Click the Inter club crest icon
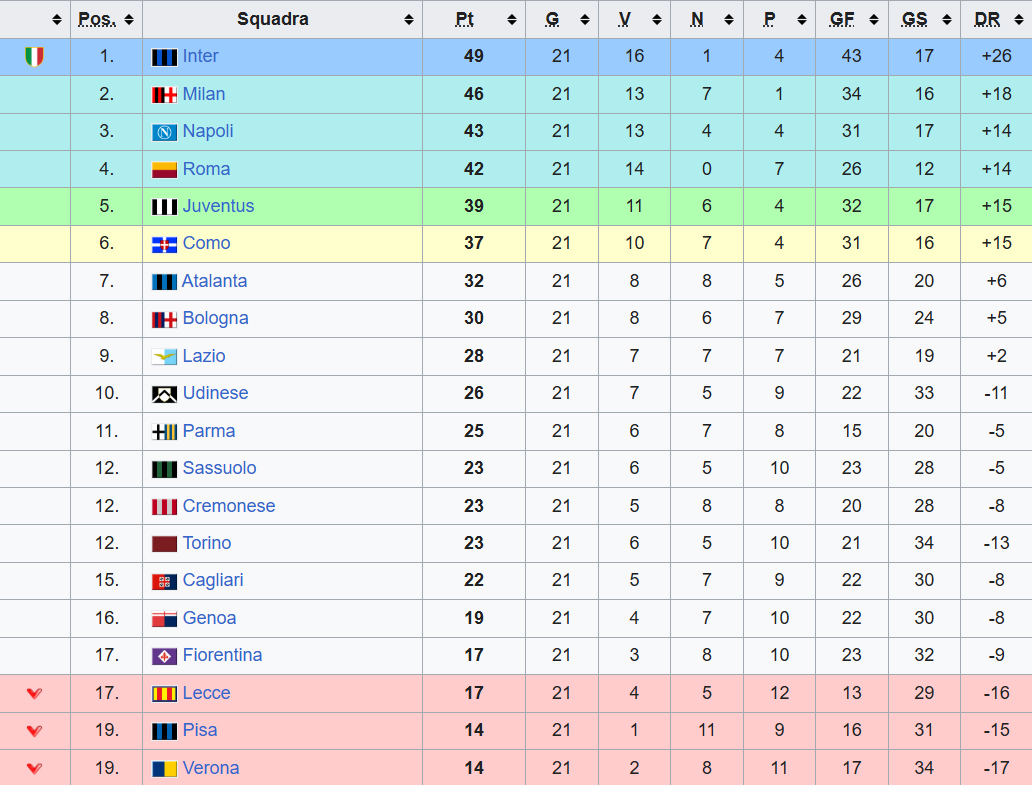The height and width of the screenshot is (785, 1032). 164,57
